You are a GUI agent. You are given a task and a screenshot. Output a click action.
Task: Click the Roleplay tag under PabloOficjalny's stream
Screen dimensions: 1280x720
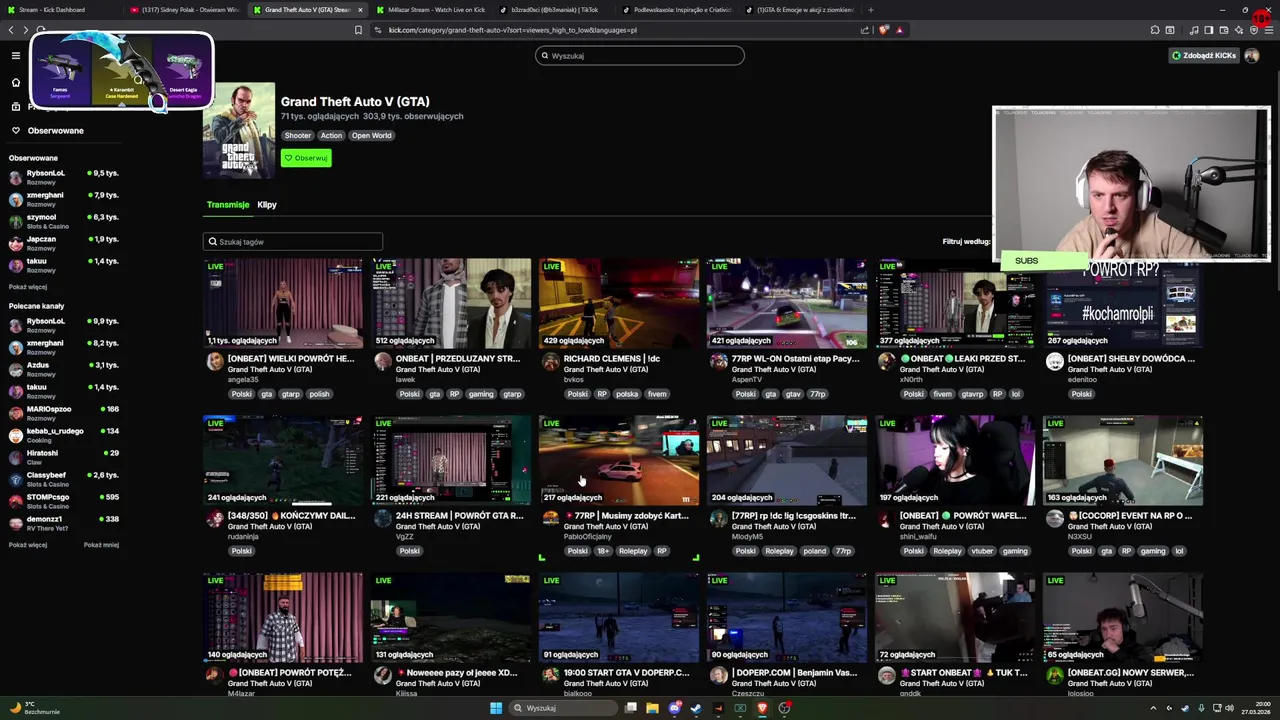pyautogui.click(x=633, y=551)
